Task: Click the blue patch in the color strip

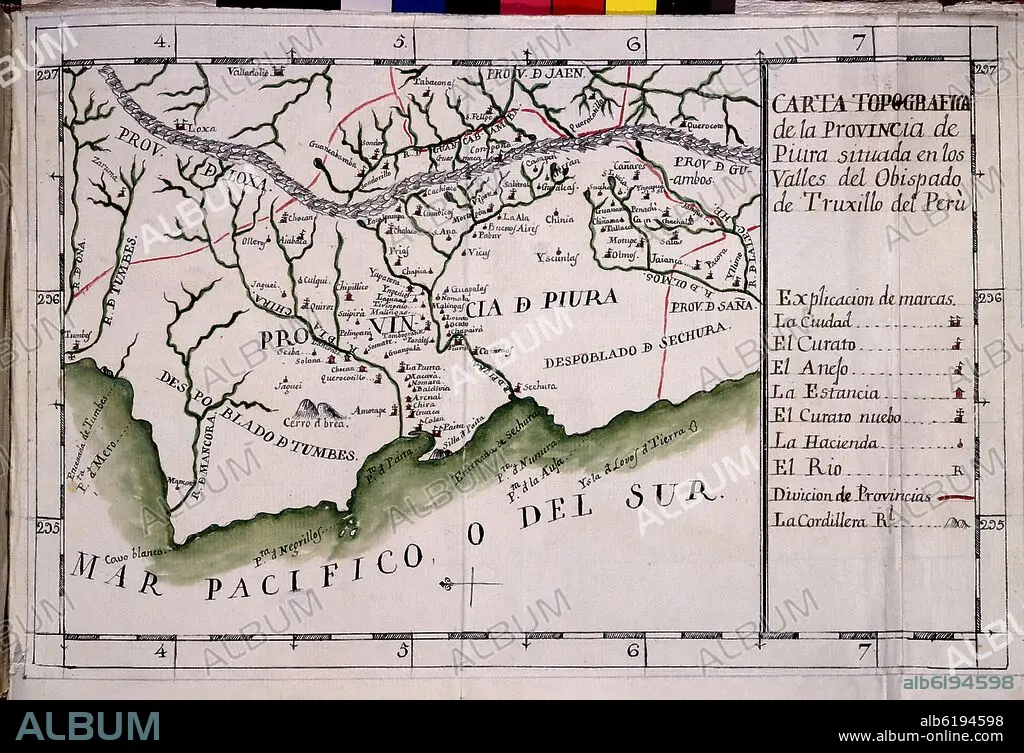Action: coord(419,7)
